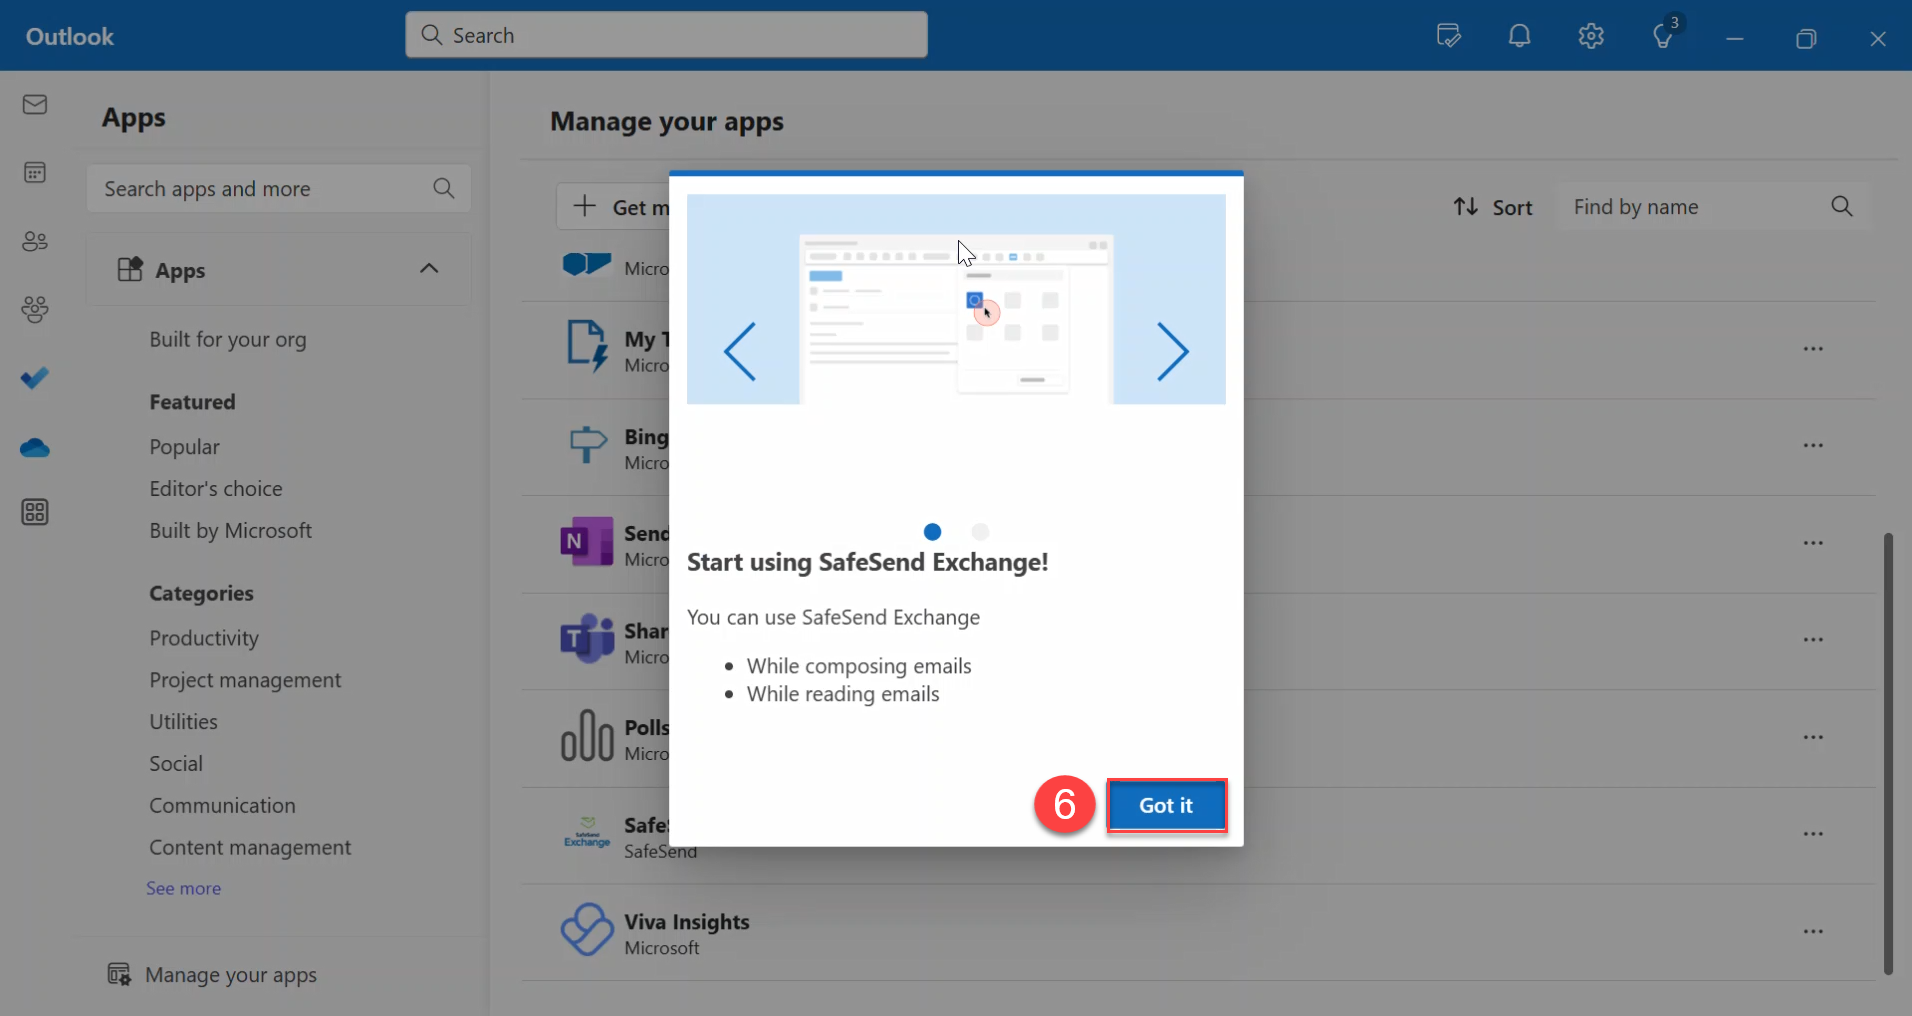Screen dimensions: 1912x1016
Task: Click the Polls bar chart icon
Action: [x=587, y=736]
